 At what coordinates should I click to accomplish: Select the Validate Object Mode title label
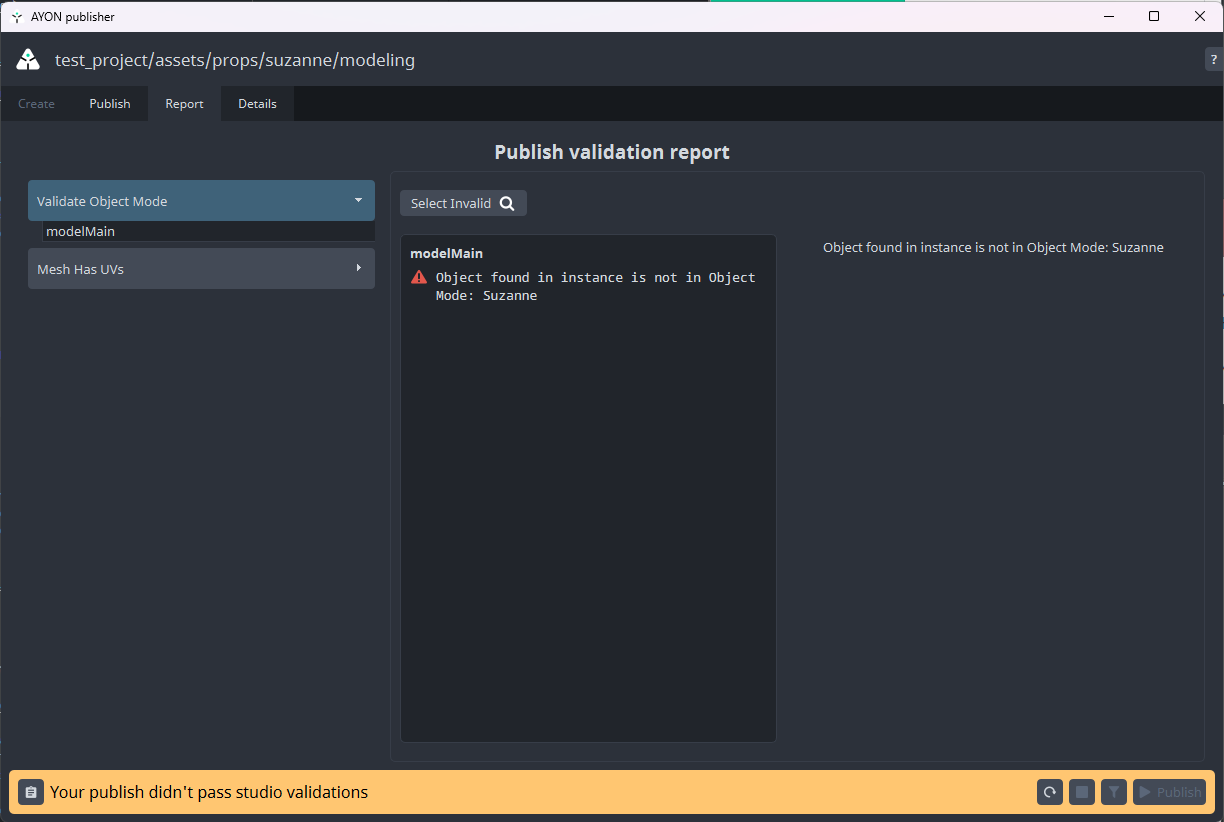click(102, 201)
